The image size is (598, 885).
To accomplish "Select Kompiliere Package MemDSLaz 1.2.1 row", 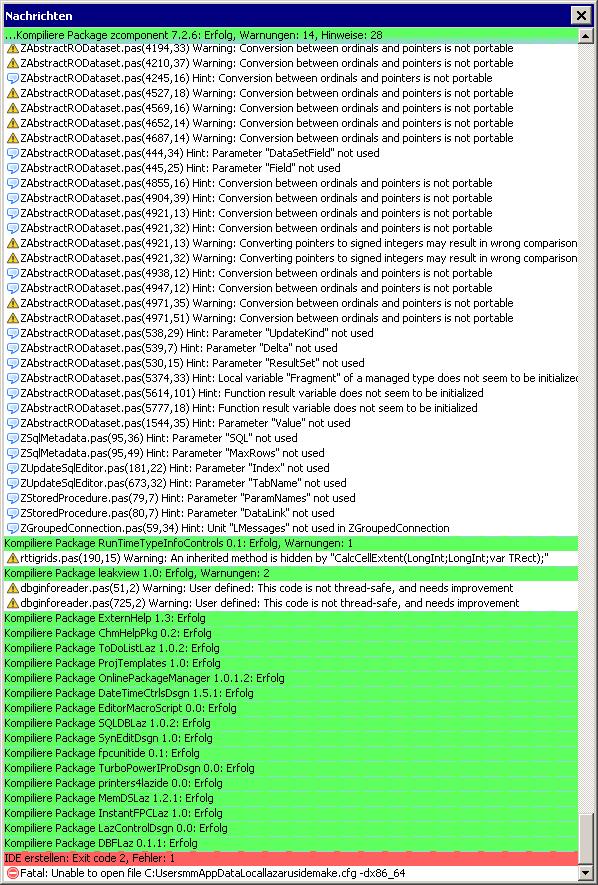I will coord(291,799).
